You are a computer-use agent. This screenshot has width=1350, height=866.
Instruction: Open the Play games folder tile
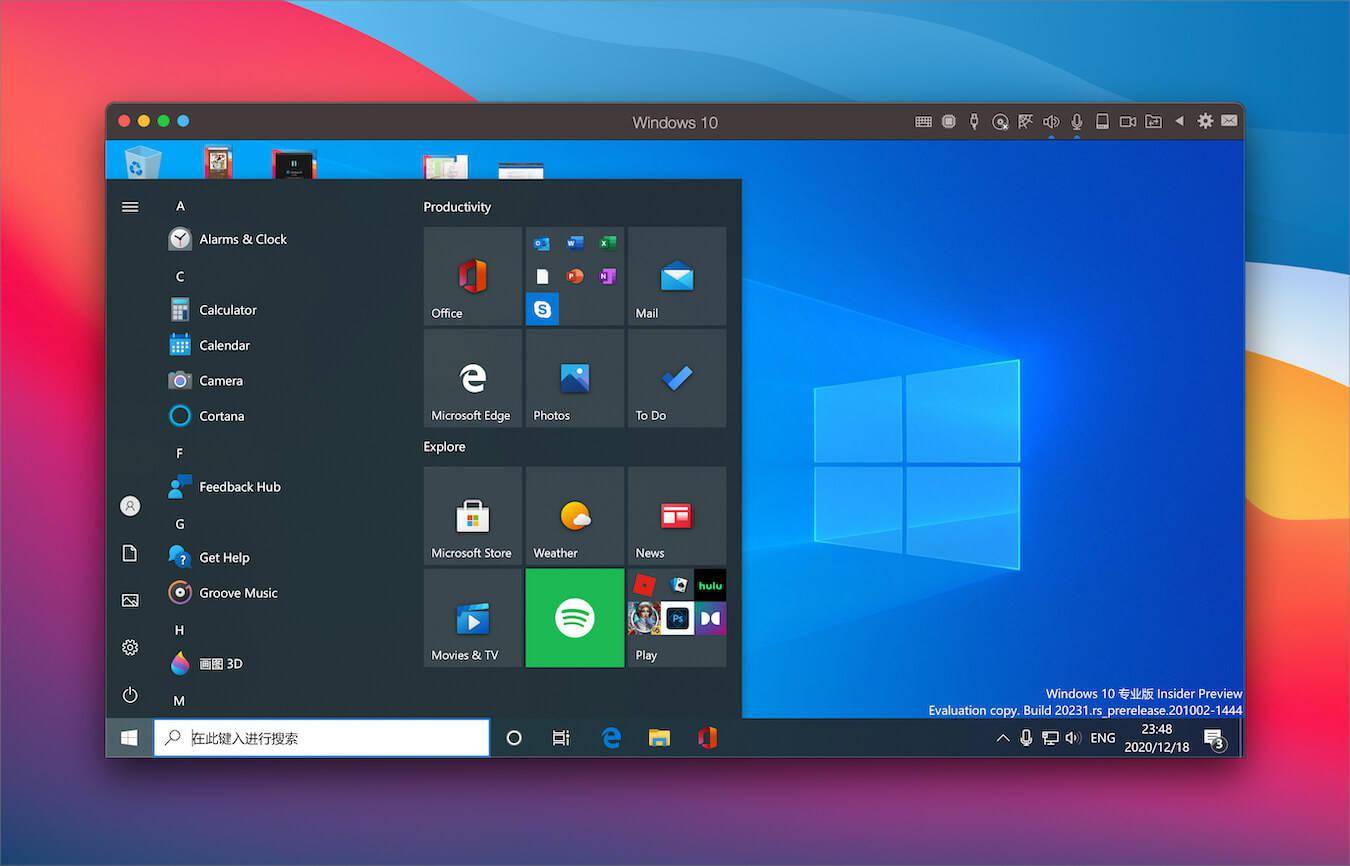click(677, 618)
